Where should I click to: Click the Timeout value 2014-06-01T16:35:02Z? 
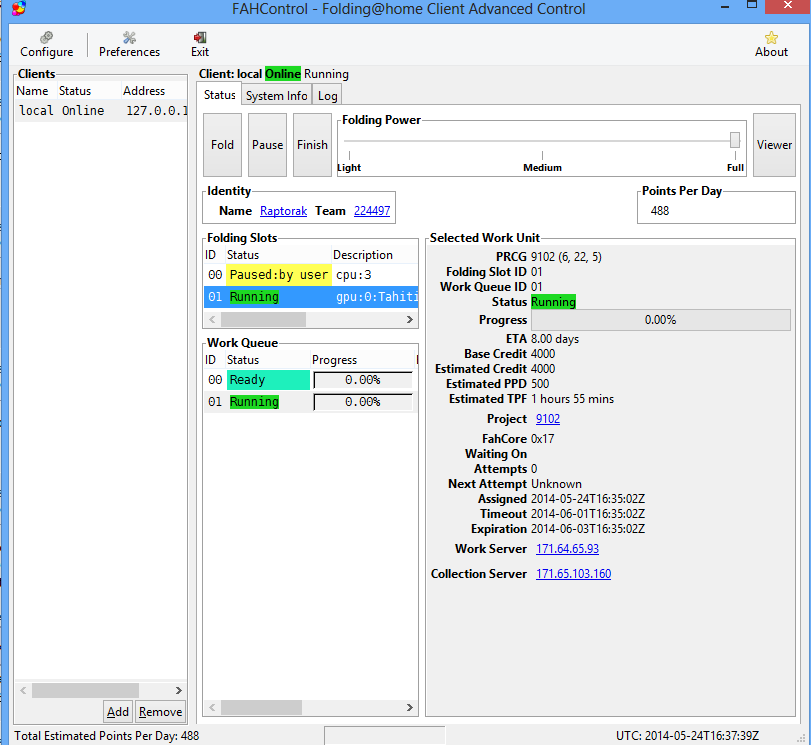point(588,514)
